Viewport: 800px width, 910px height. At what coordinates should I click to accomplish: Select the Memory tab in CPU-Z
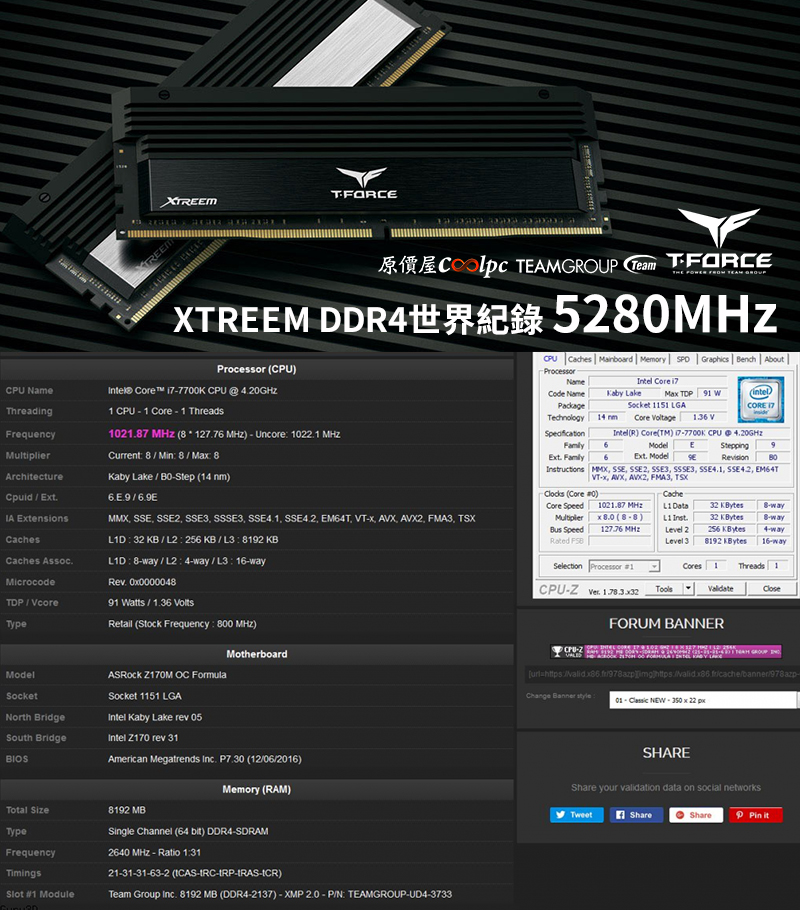pos(653,360)
